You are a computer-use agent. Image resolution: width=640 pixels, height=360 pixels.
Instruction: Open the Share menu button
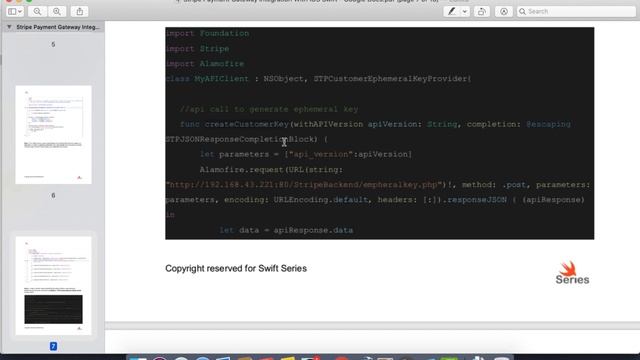click(80, 11)
